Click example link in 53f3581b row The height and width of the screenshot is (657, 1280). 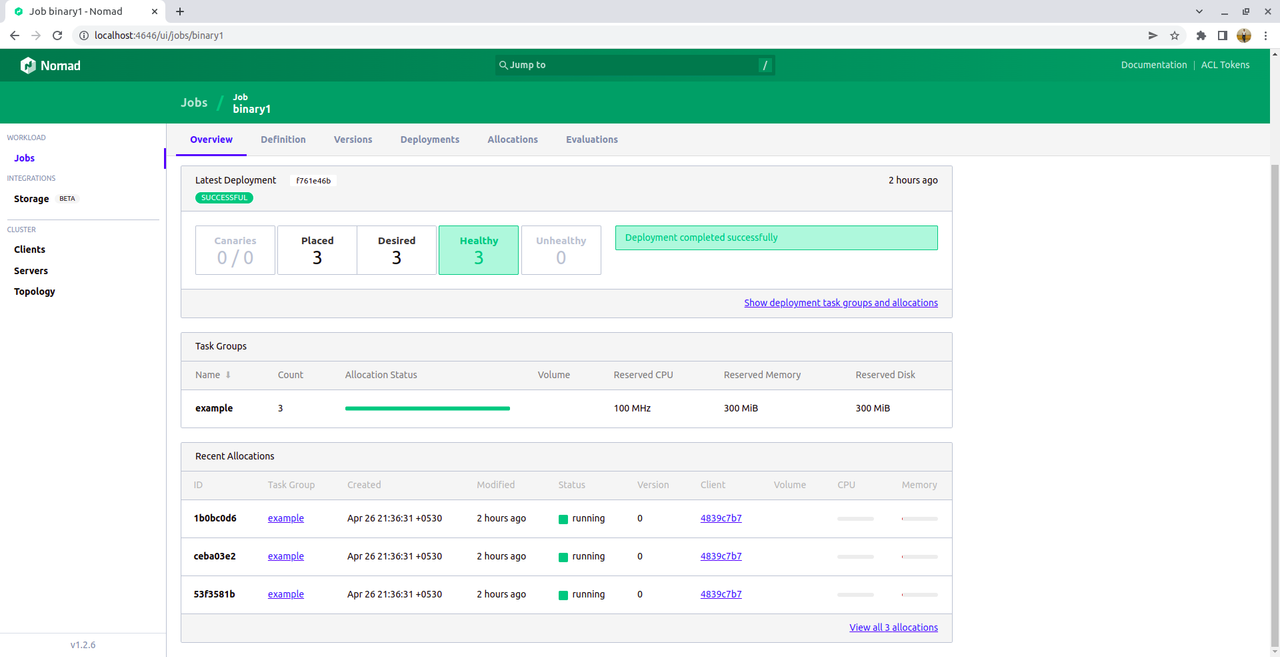coord(286,594)
